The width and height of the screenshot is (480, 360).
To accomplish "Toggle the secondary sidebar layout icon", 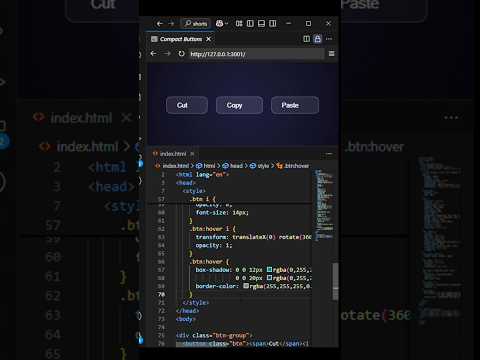I will click(x=273, y=23).
